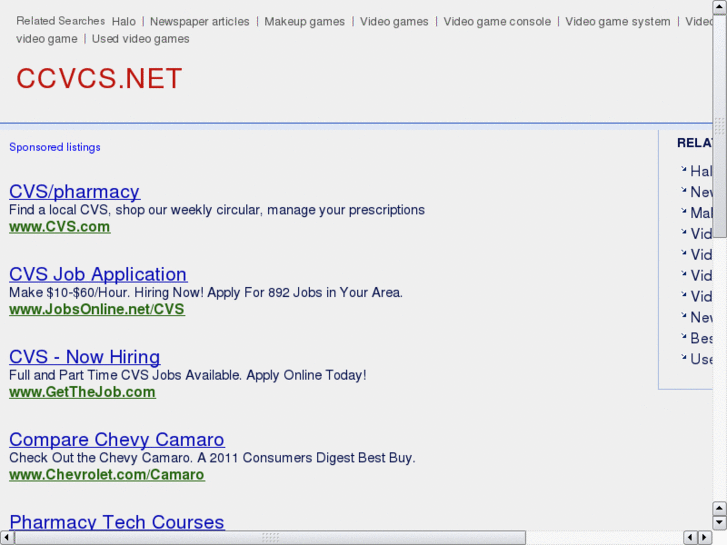
Task: Click the horizontal scrollbar right arrow
Action: (705, 538)
